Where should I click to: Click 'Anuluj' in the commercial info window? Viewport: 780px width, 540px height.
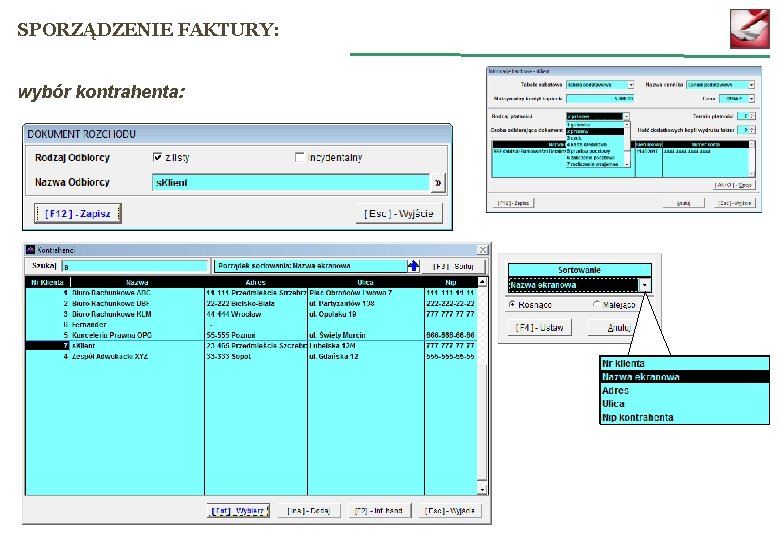[x=683, y=203]
